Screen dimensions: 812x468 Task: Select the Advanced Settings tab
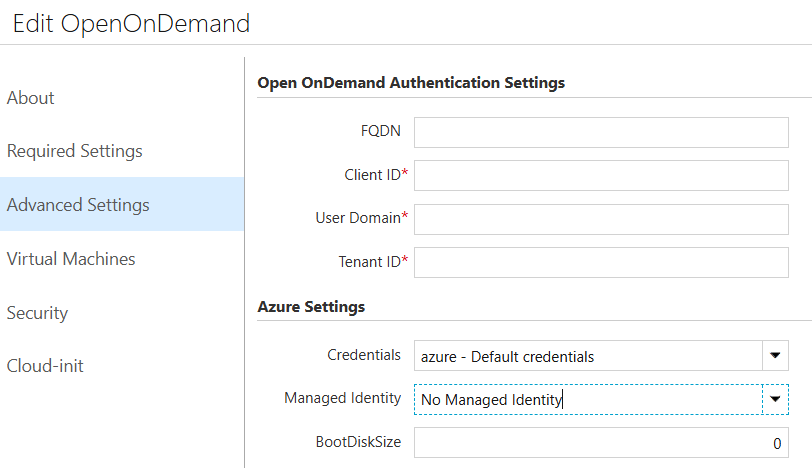point(78,205)
